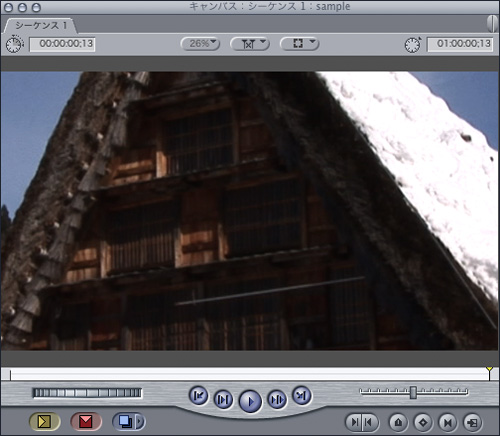Screen dimensions: 500x436
Task: Open the 26% zoom level dropdown
Action: pos(200,43)
